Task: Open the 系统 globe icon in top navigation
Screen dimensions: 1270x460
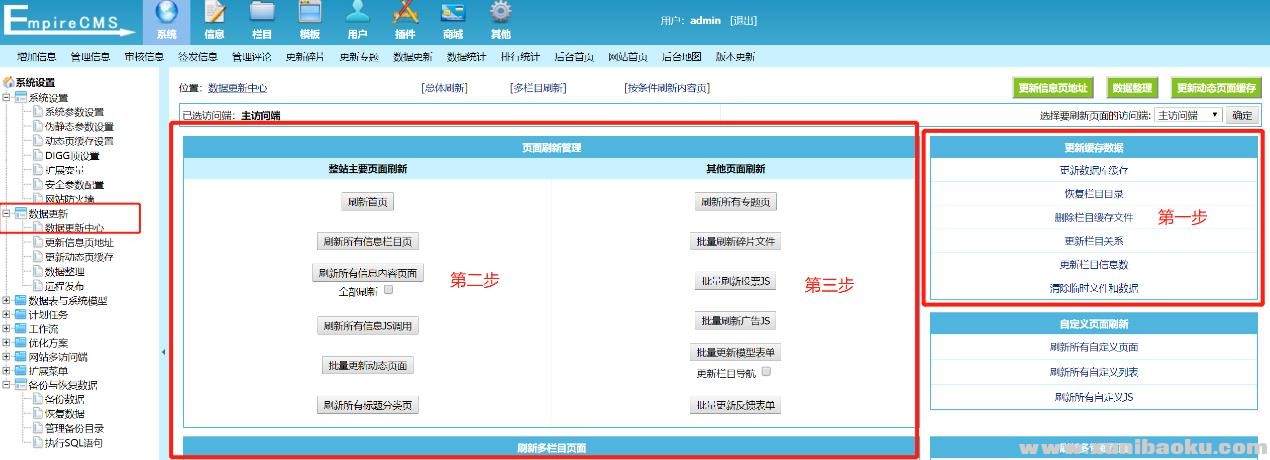Action: tap(167, 14)
